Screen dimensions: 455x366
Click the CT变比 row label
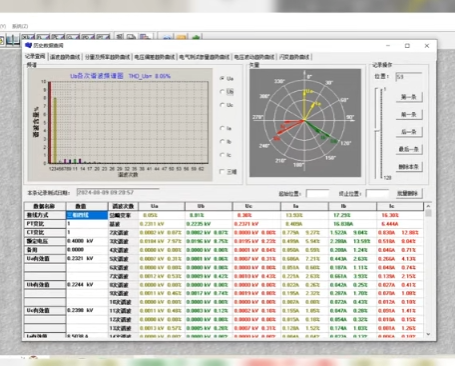coord(45,232)
